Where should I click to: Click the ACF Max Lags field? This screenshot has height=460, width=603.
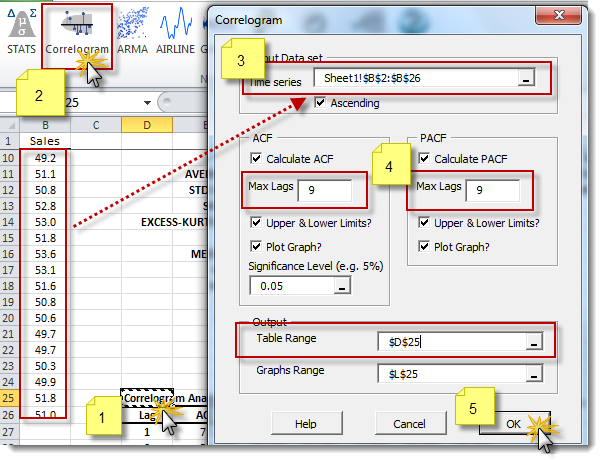coord(324,190)
